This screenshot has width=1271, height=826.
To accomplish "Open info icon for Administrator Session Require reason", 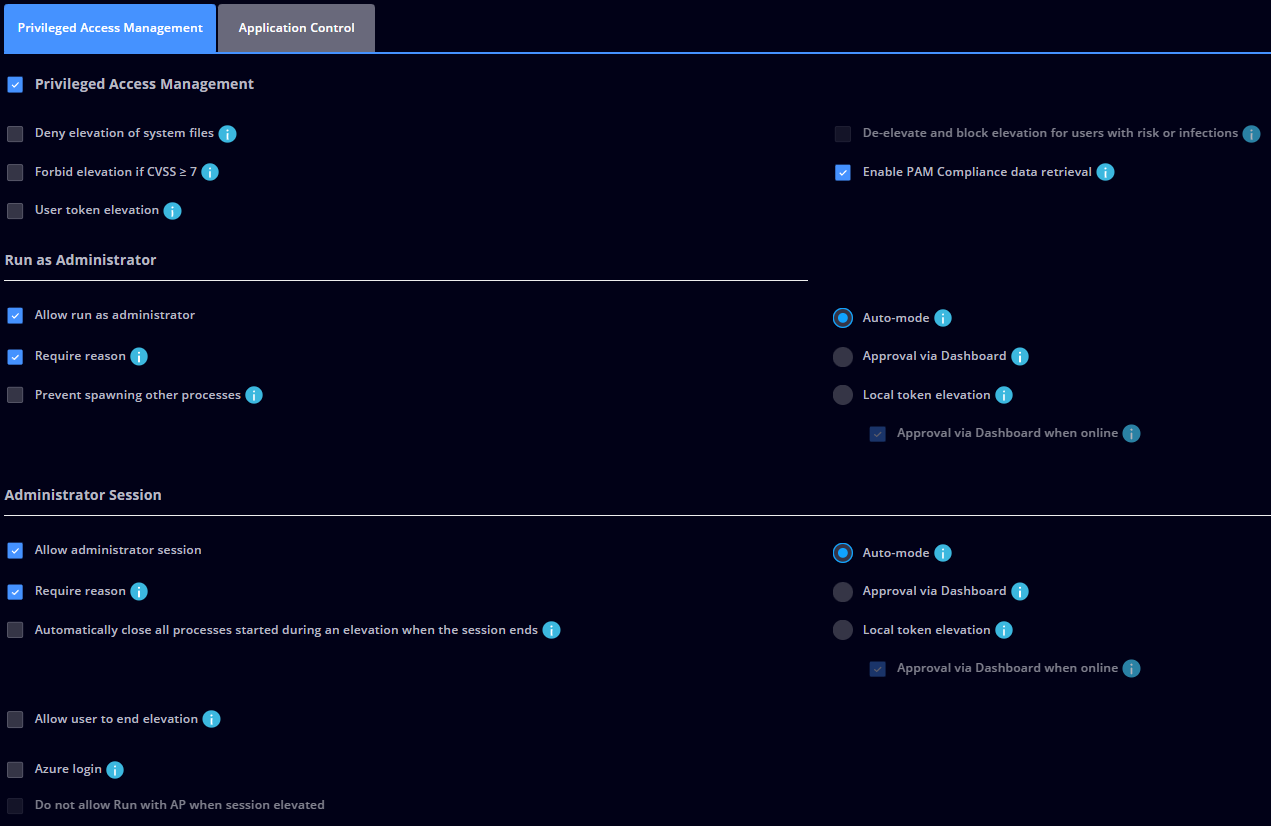I will (139, 591).
